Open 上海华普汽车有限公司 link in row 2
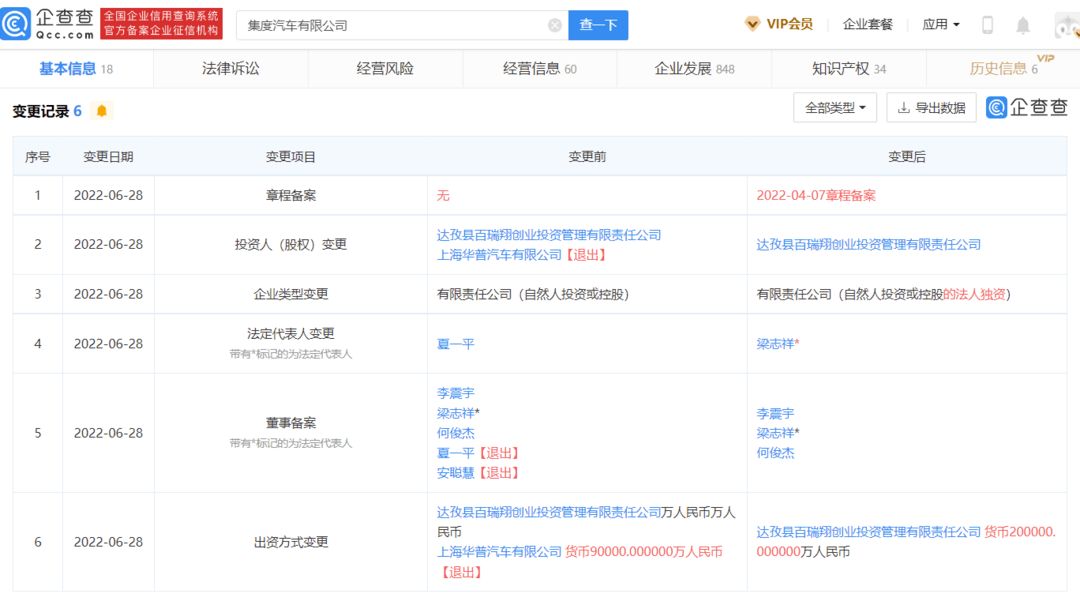The image size is (1080, 605). click(x=499, y=255)
